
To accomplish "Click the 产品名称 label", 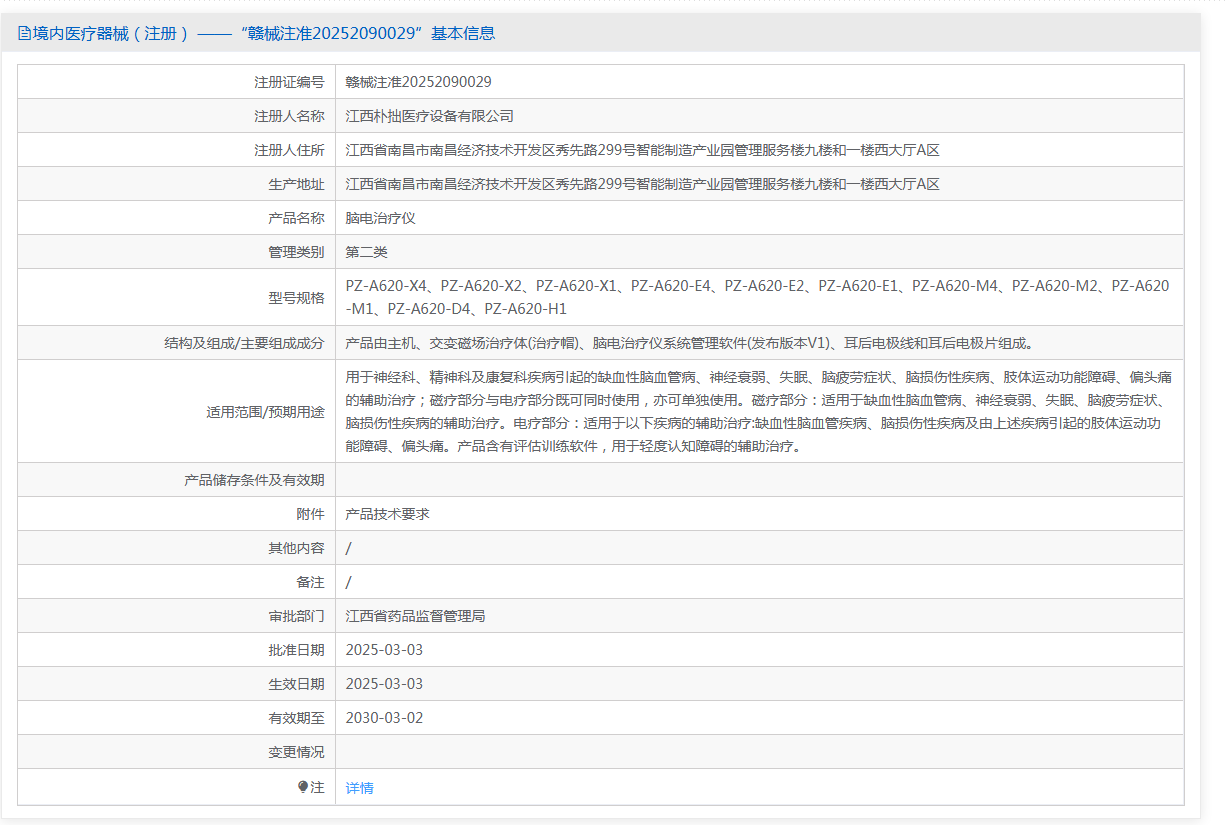I will [296, 218].
